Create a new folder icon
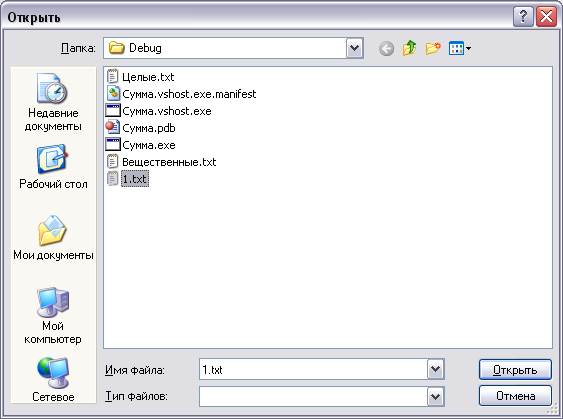The width and height of the screenshot is (563, 419). pos(433,48)
